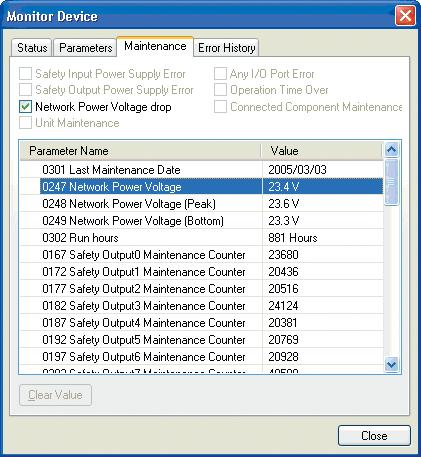The width and height of the screenshot is (421, 457).
Task: Select 0197 Safety Output6 Maintenance Counter row
Action: [x=201, y=357]
